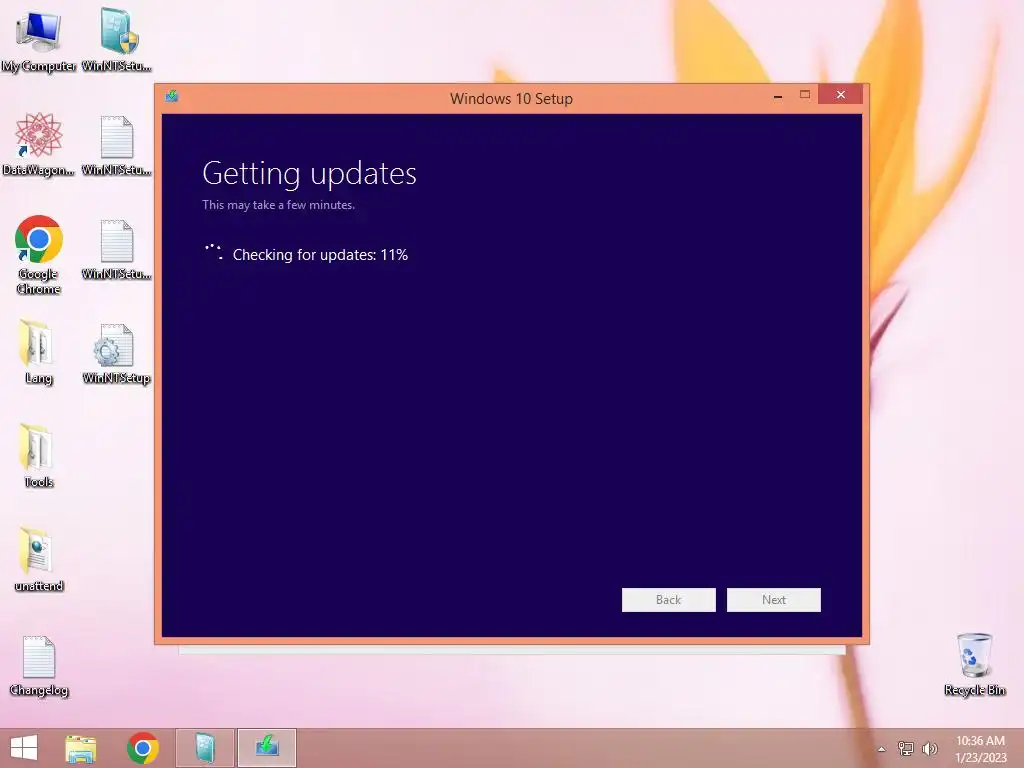Click "Checking for updates: 11%" text
This screenshot has height=768, width=1024.
[320, 255]
